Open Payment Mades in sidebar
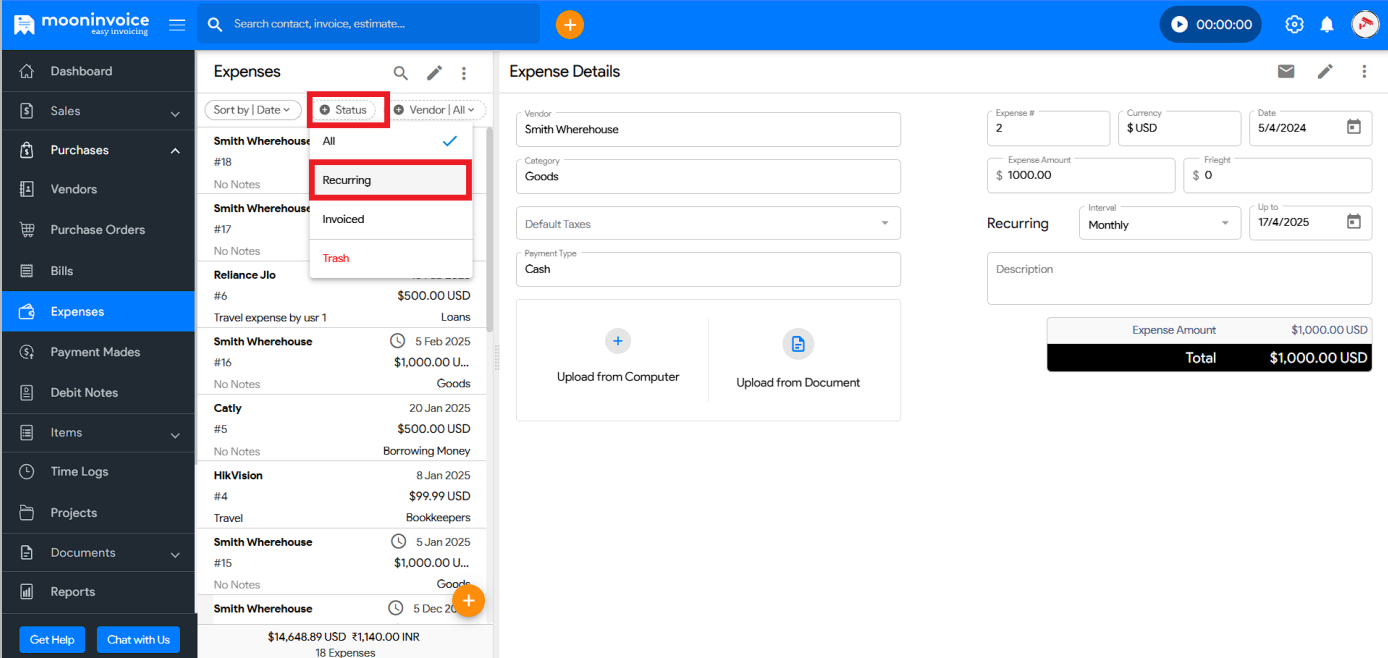Image resolution: width=1388 pixels, height=658 pixels. (98, 352)
